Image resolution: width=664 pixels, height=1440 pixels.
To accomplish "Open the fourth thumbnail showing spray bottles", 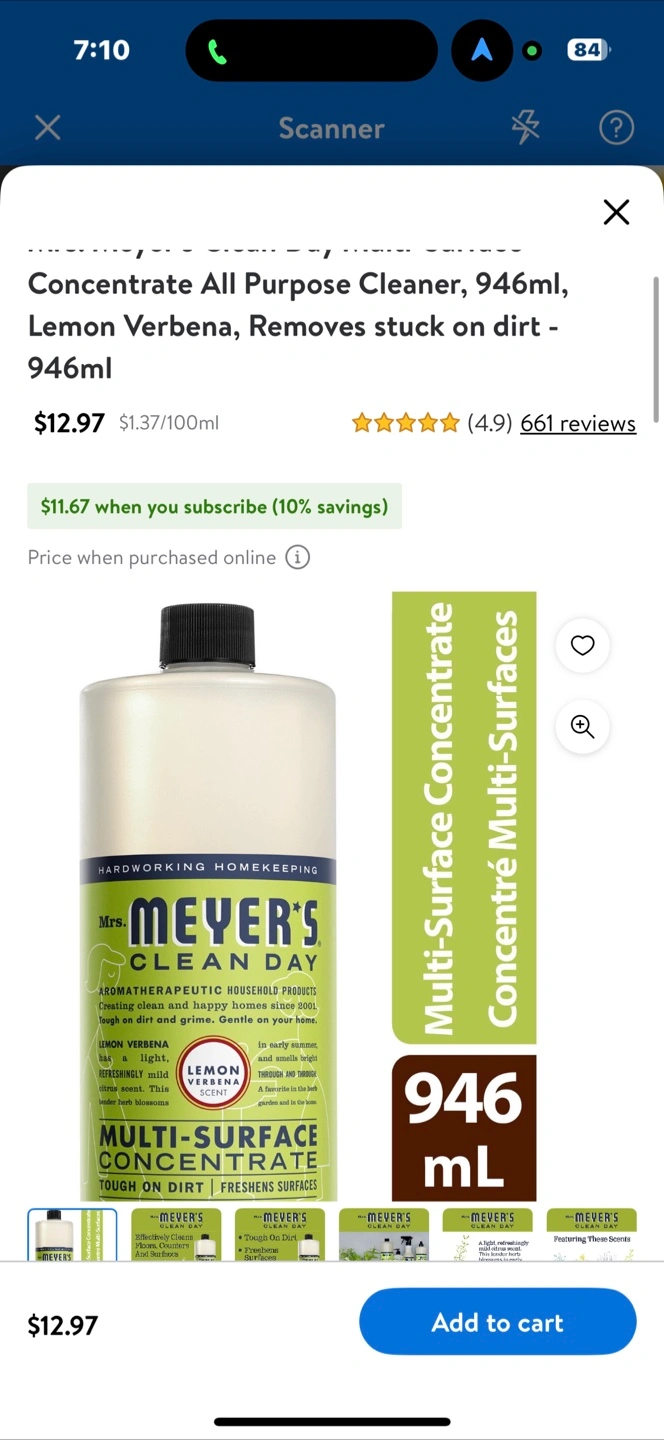I will click(384, 1235).
